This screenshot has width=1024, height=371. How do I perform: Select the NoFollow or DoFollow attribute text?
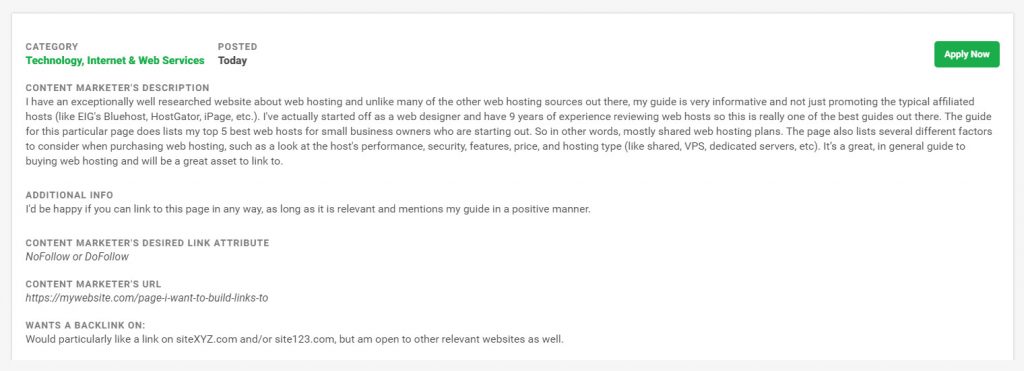tap(77, 257)
